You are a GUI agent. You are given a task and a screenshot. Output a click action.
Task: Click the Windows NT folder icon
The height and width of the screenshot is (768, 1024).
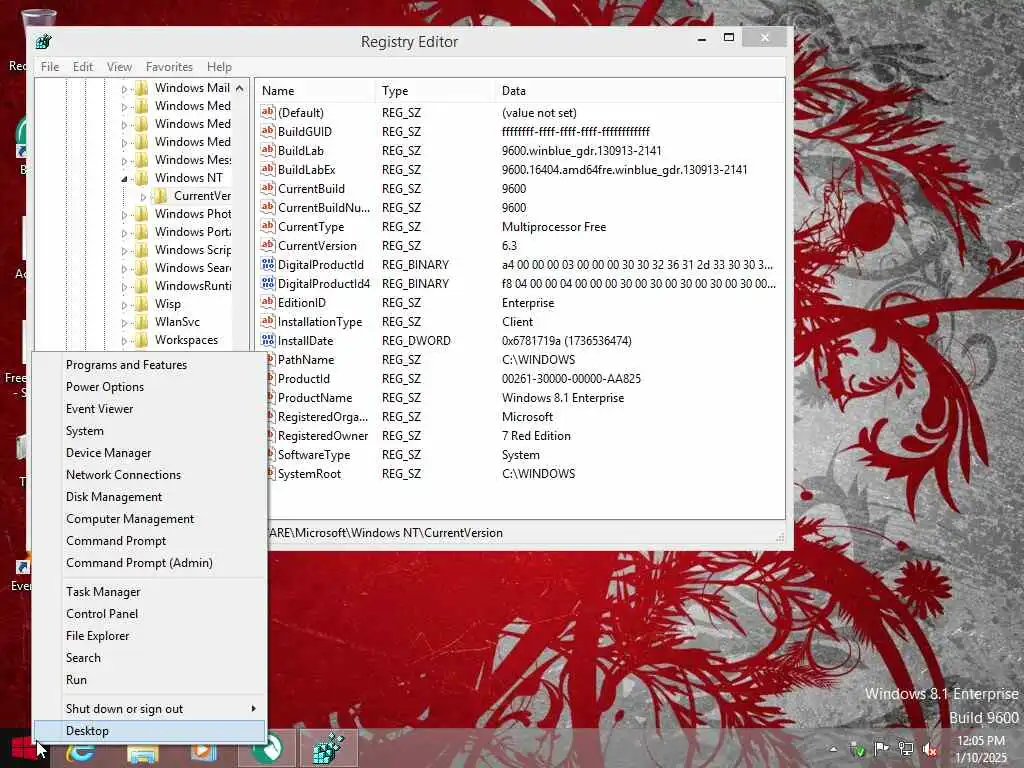click(142, 178)
